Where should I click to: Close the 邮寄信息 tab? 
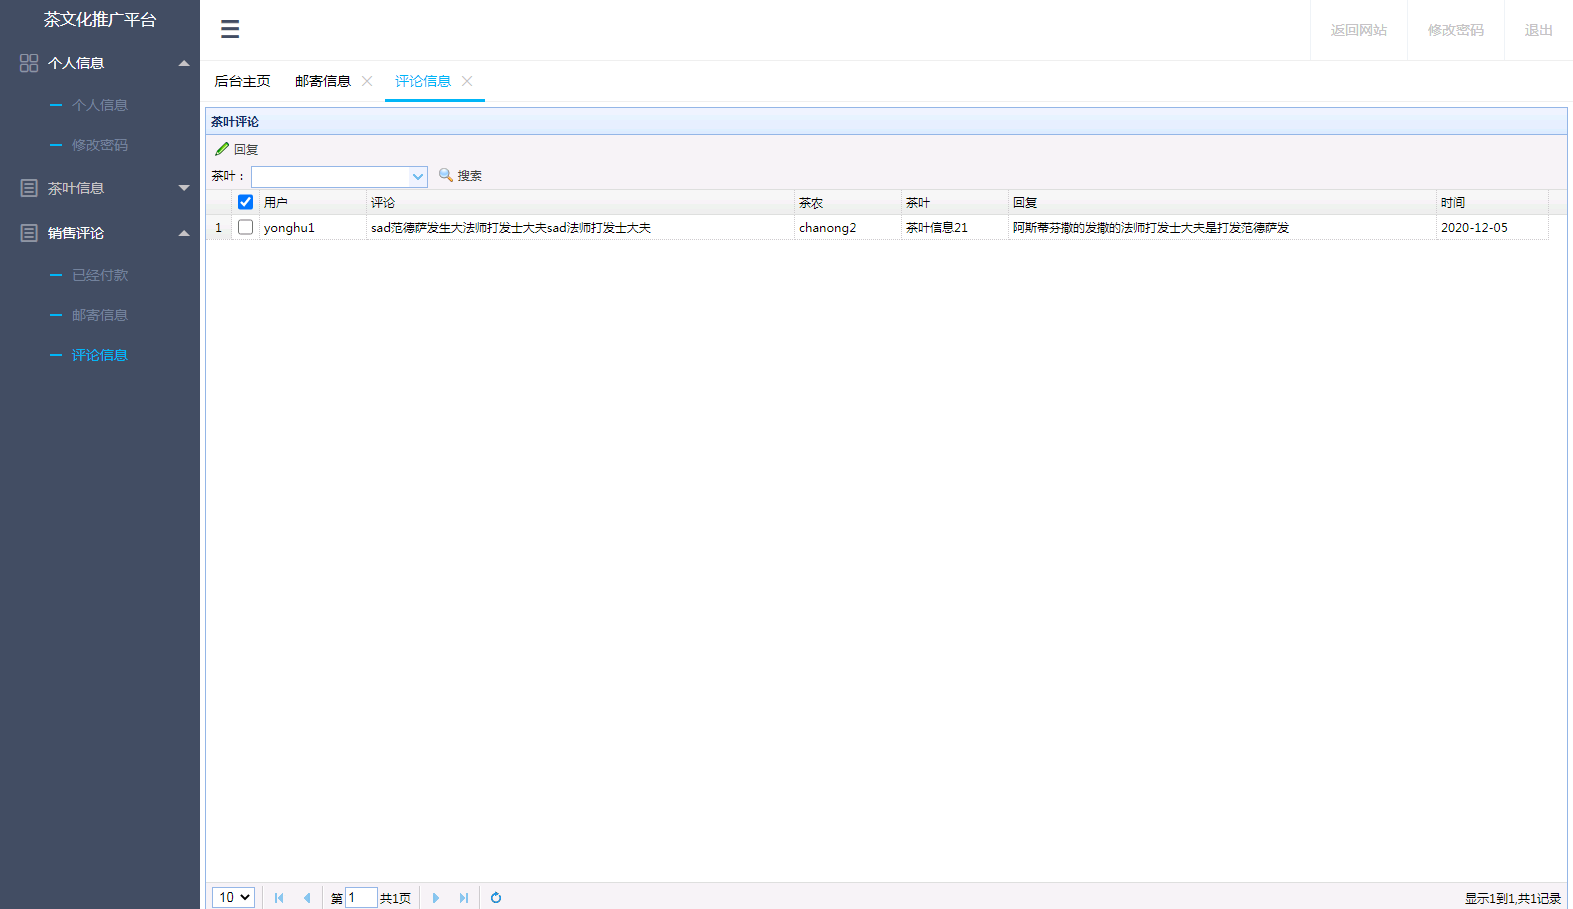[x=367, y=81]
